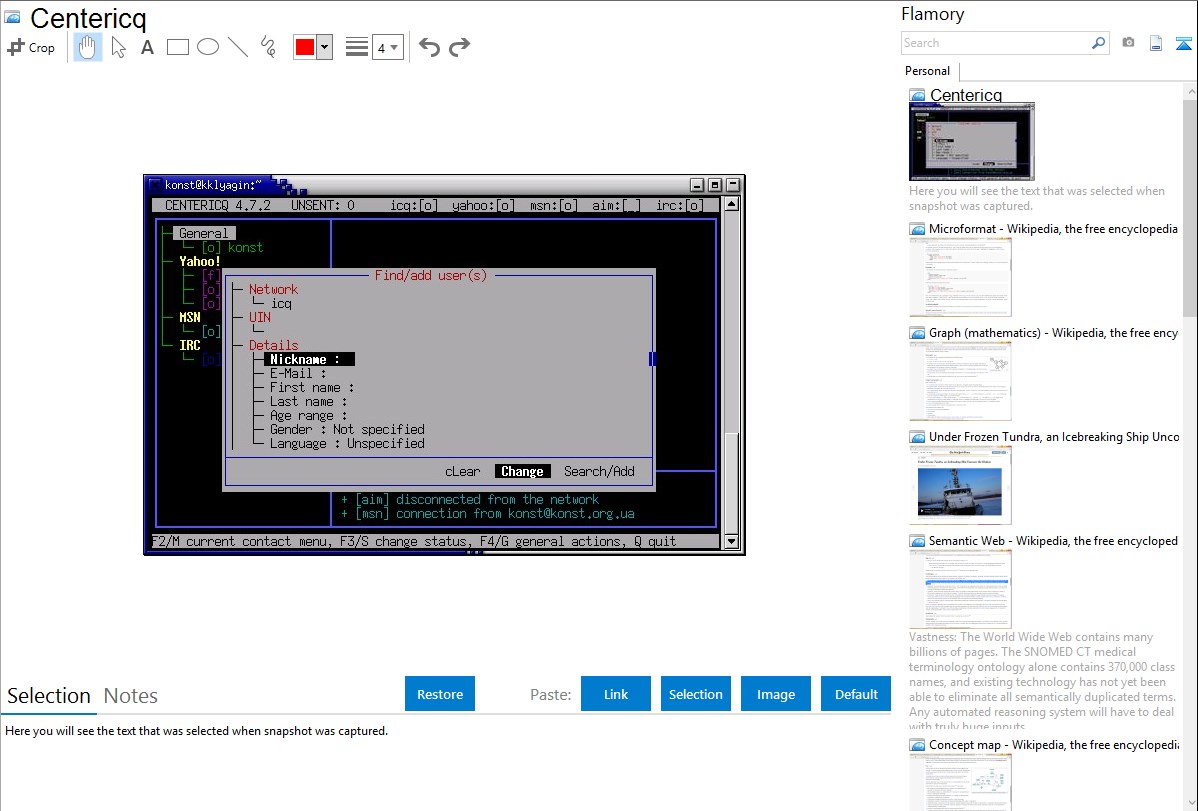This screenshot has height=811, width=1198.
Task: Choose the arrow pointer tool
Action: click(118, 47)
